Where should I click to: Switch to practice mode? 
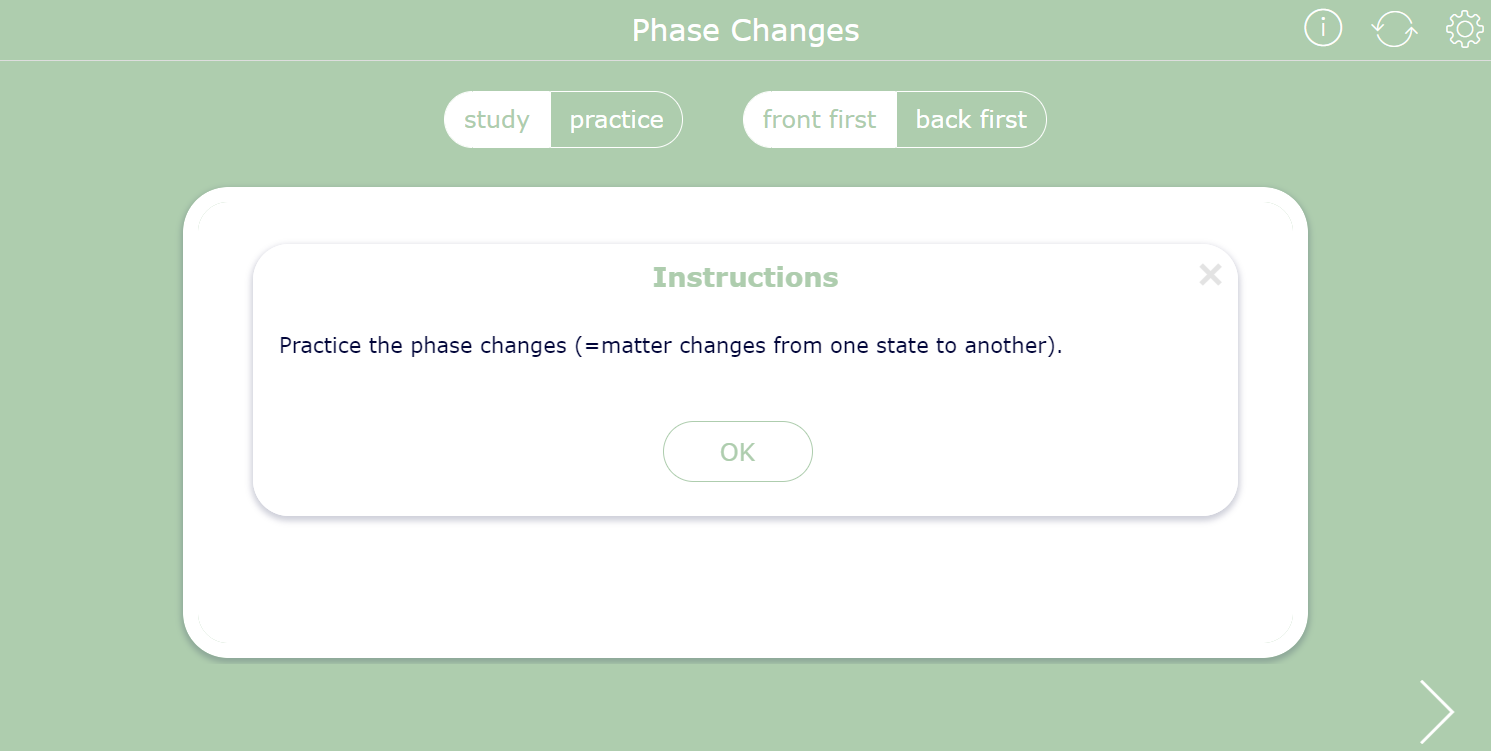[x=616, y=120]
